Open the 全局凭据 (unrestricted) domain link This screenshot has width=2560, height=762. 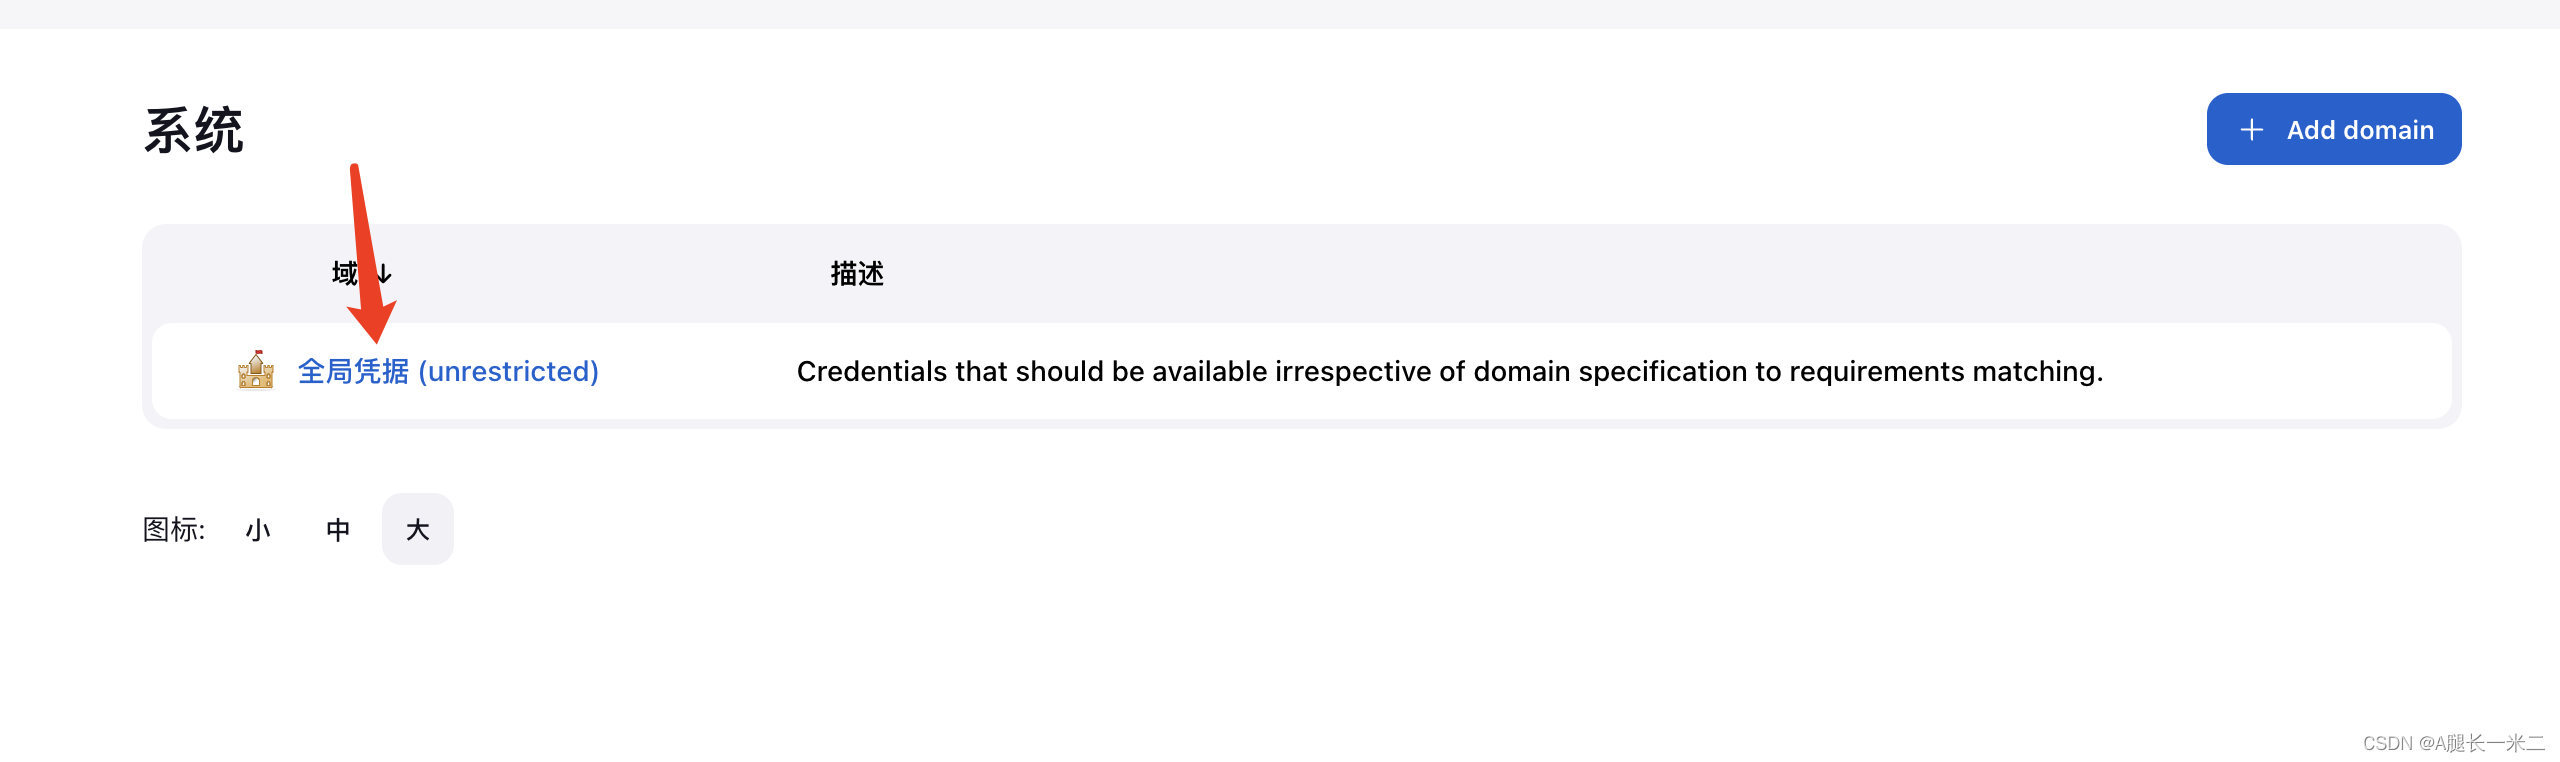click(448, 371)
